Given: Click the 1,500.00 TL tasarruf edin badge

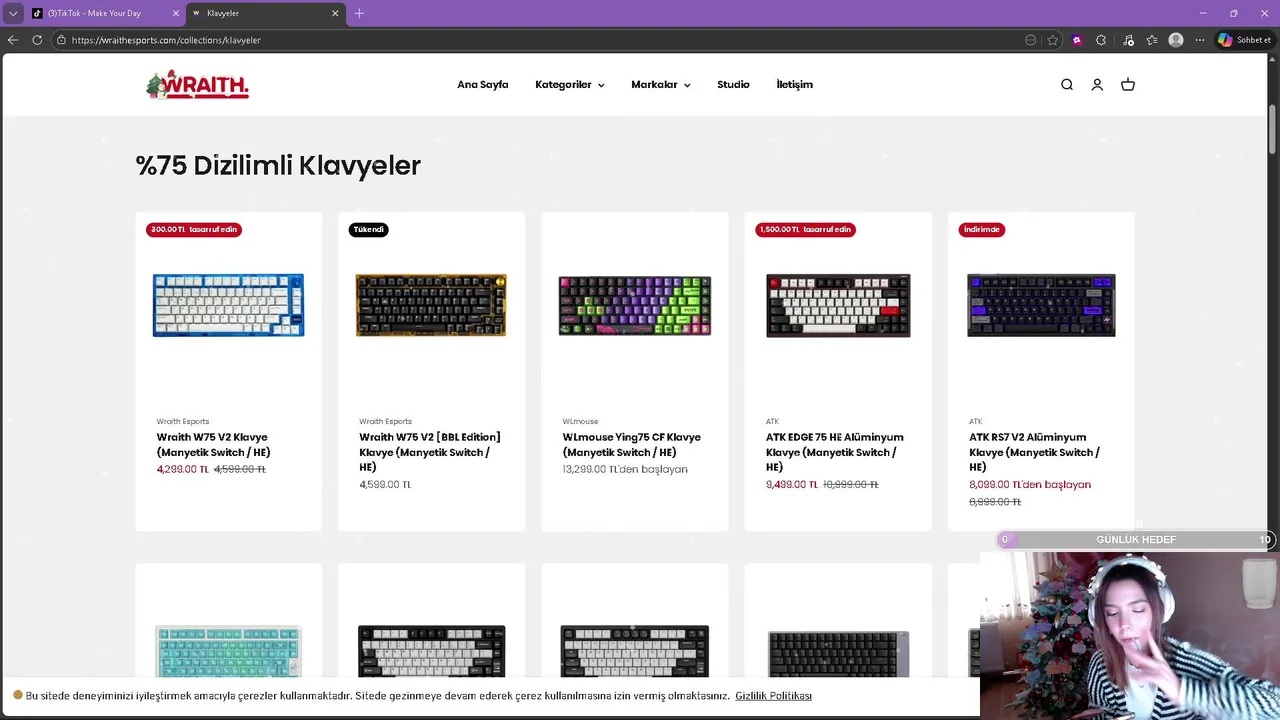Looking at the screenshot, I should (x=805, y=229).
